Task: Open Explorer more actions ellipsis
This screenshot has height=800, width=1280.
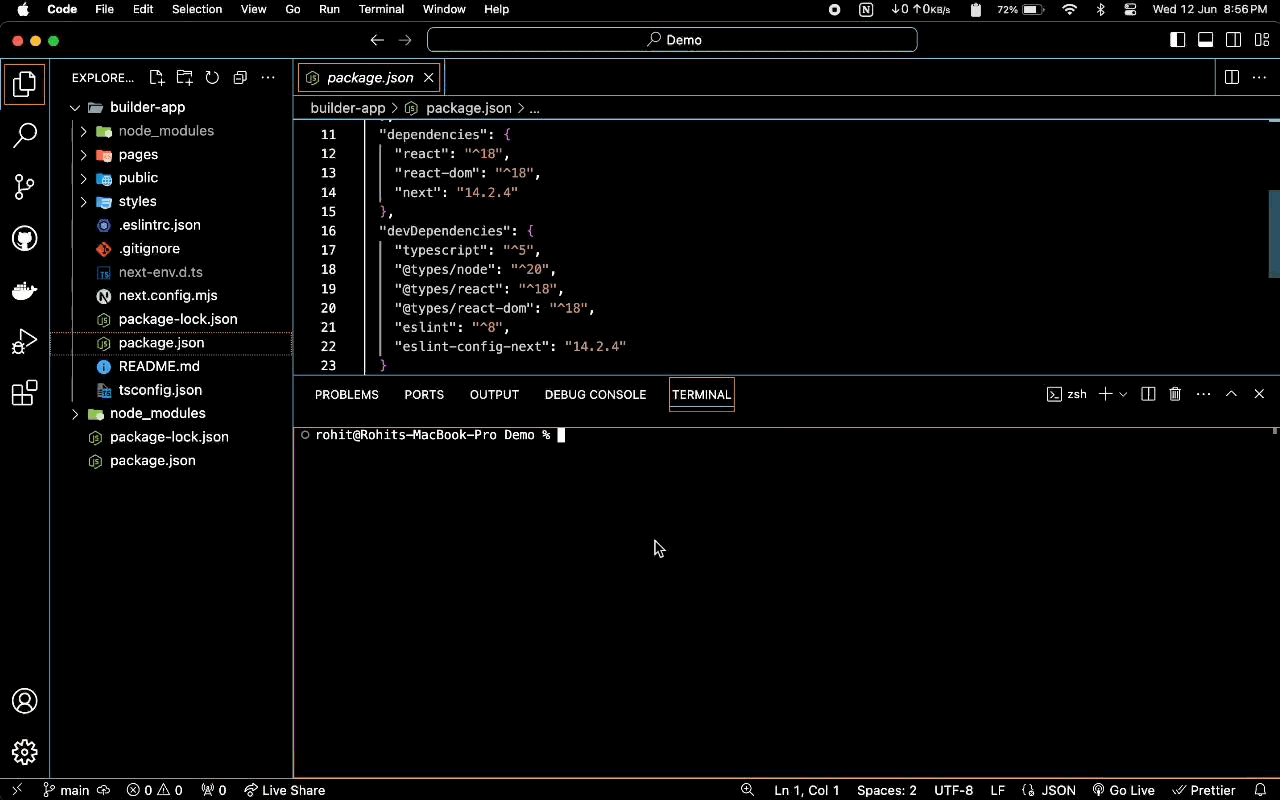Action: 268,78
